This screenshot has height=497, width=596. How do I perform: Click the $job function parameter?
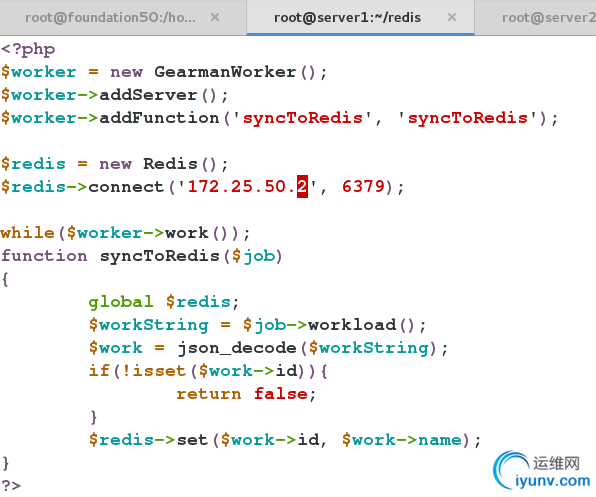(x=253, y=256)
